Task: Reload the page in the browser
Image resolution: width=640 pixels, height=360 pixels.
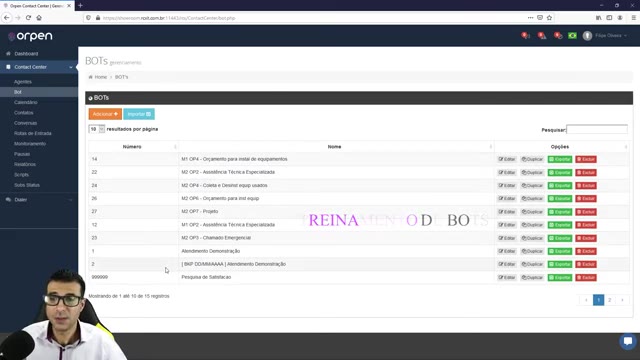Action: (28, 18)
